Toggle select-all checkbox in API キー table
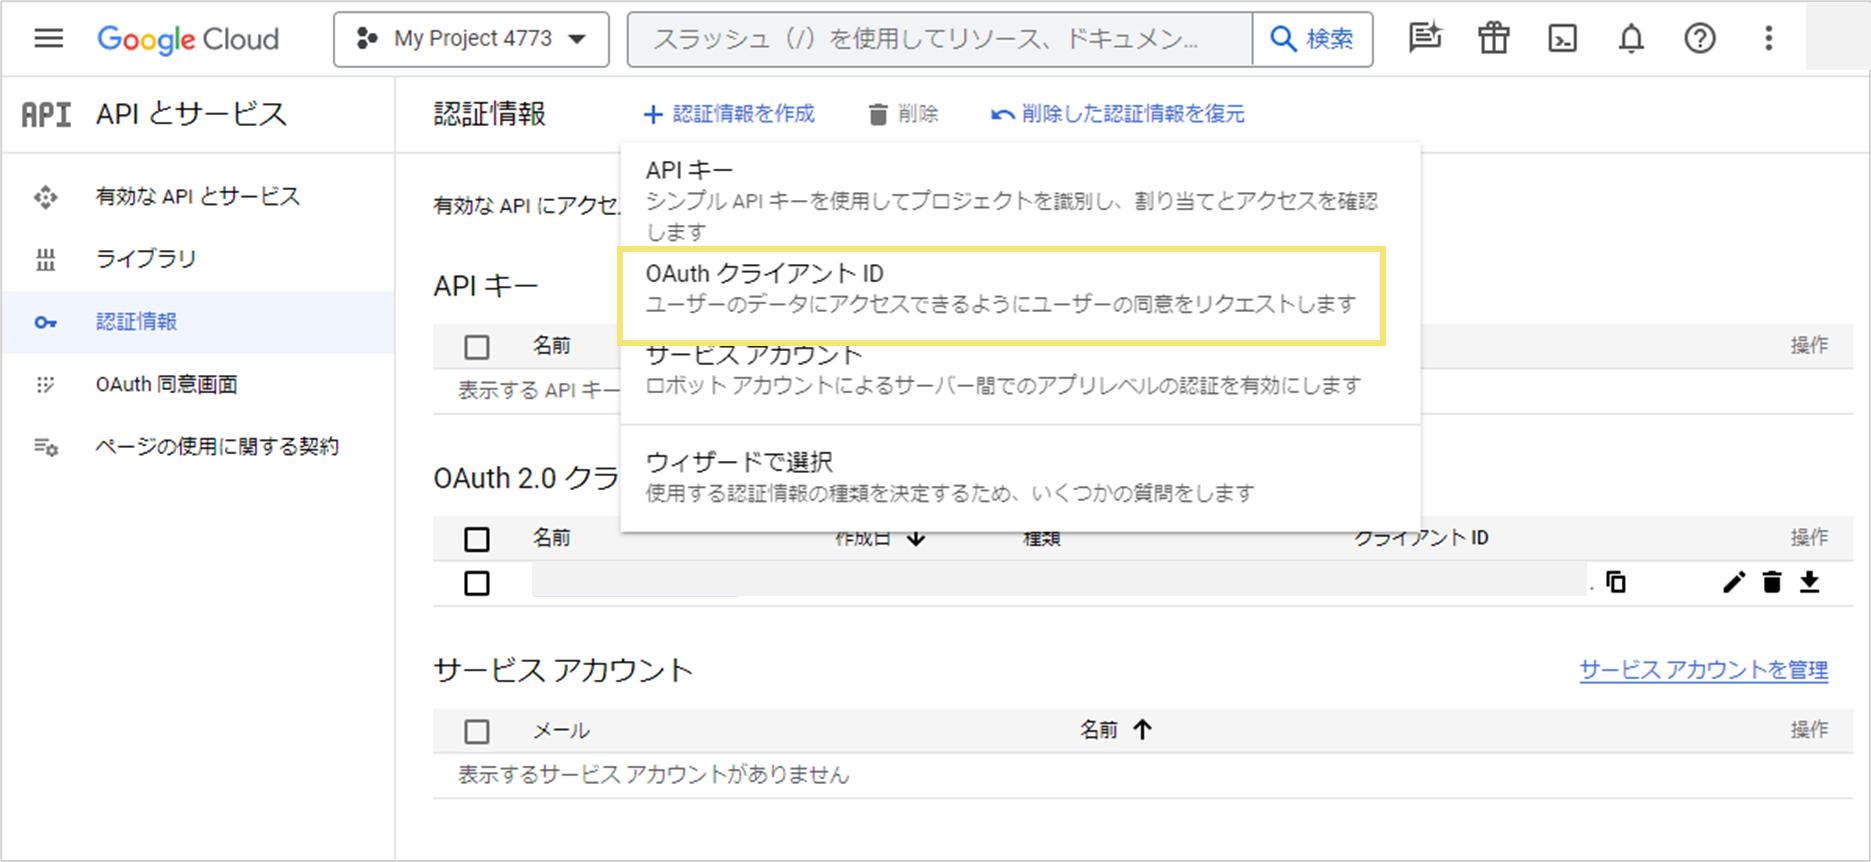The width and height of the screenshot is (1871, 862). click(x=477, y=347)
